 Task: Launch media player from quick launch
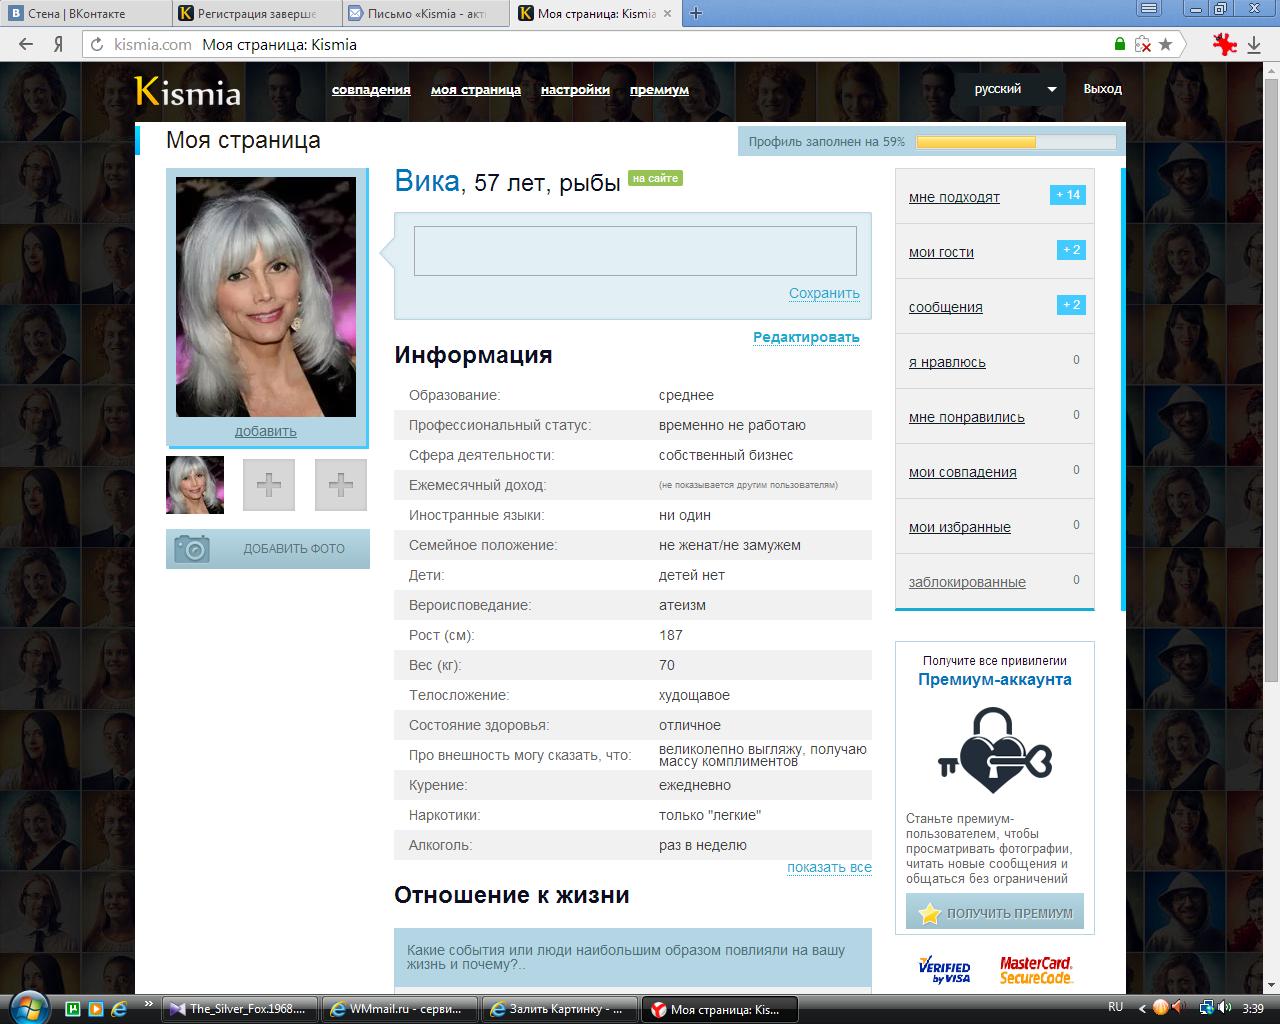click(96, 1008)
